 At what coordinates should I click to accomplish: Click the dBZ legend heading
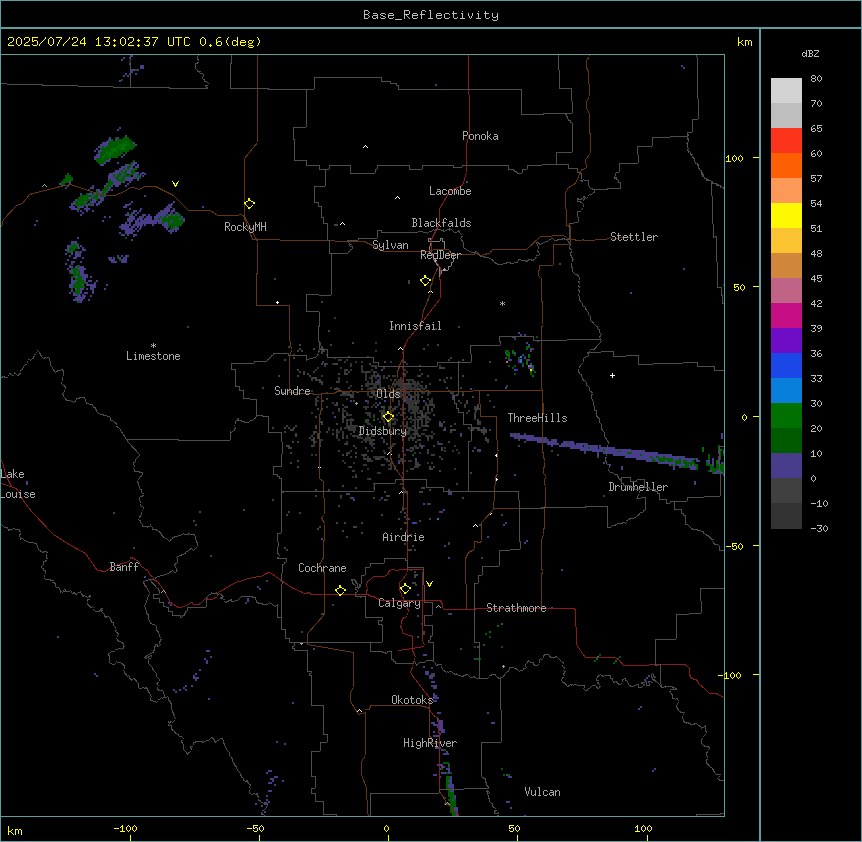(x=810, y=53)
